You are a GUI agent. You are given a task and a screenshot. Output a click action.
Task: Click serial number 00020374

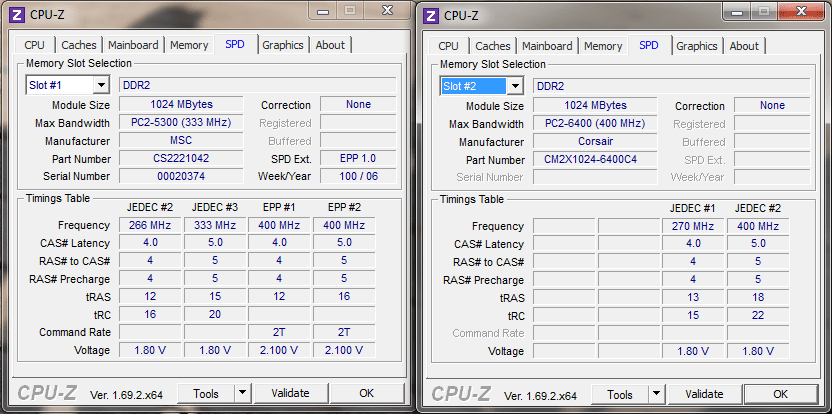181,176
